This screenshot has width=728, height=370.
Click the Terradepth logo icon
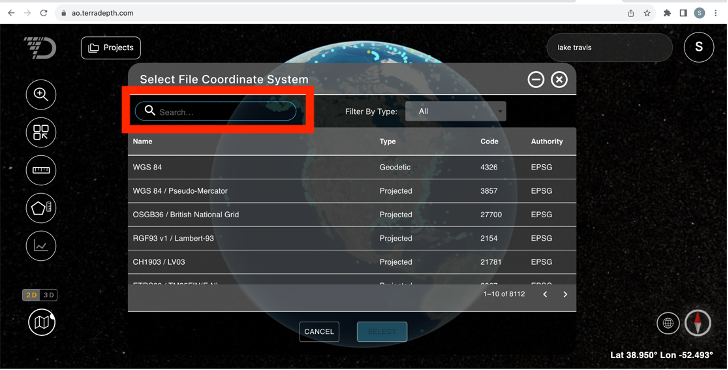click(x=40, y=48)
